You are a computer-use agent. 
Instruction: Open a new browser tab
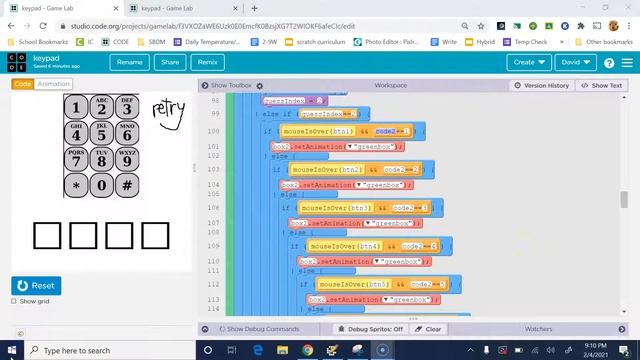point(254,8)
